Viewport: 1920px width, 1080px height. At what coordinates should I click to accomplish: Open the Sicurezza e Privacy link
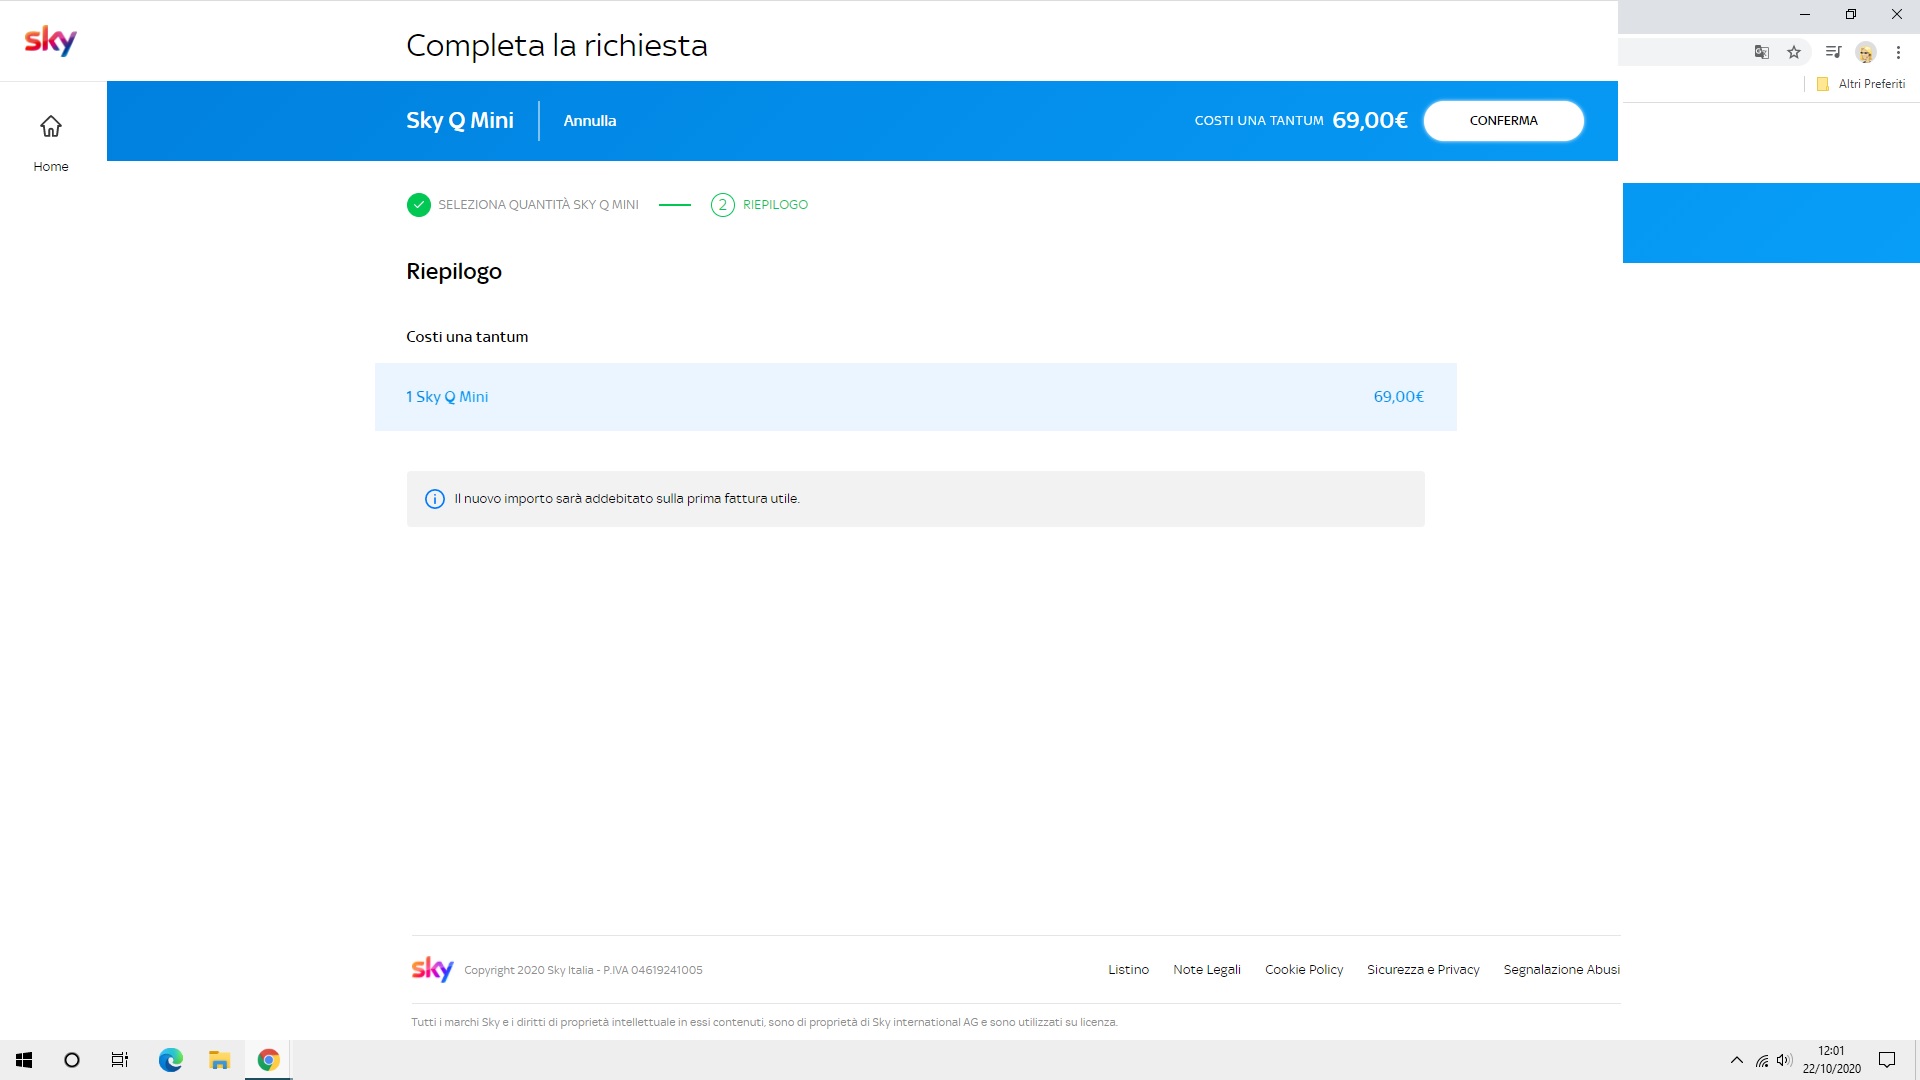(x=1423, y=970)
